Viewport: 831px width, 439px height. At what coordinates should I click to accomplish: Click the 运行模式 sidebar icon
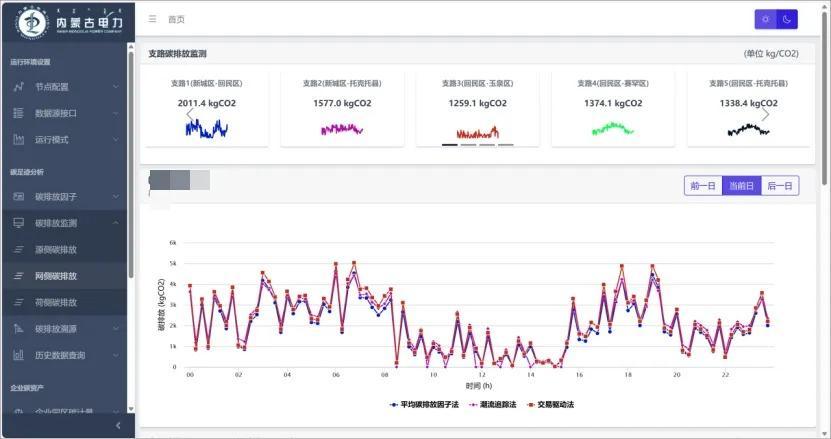click(19, 140)
